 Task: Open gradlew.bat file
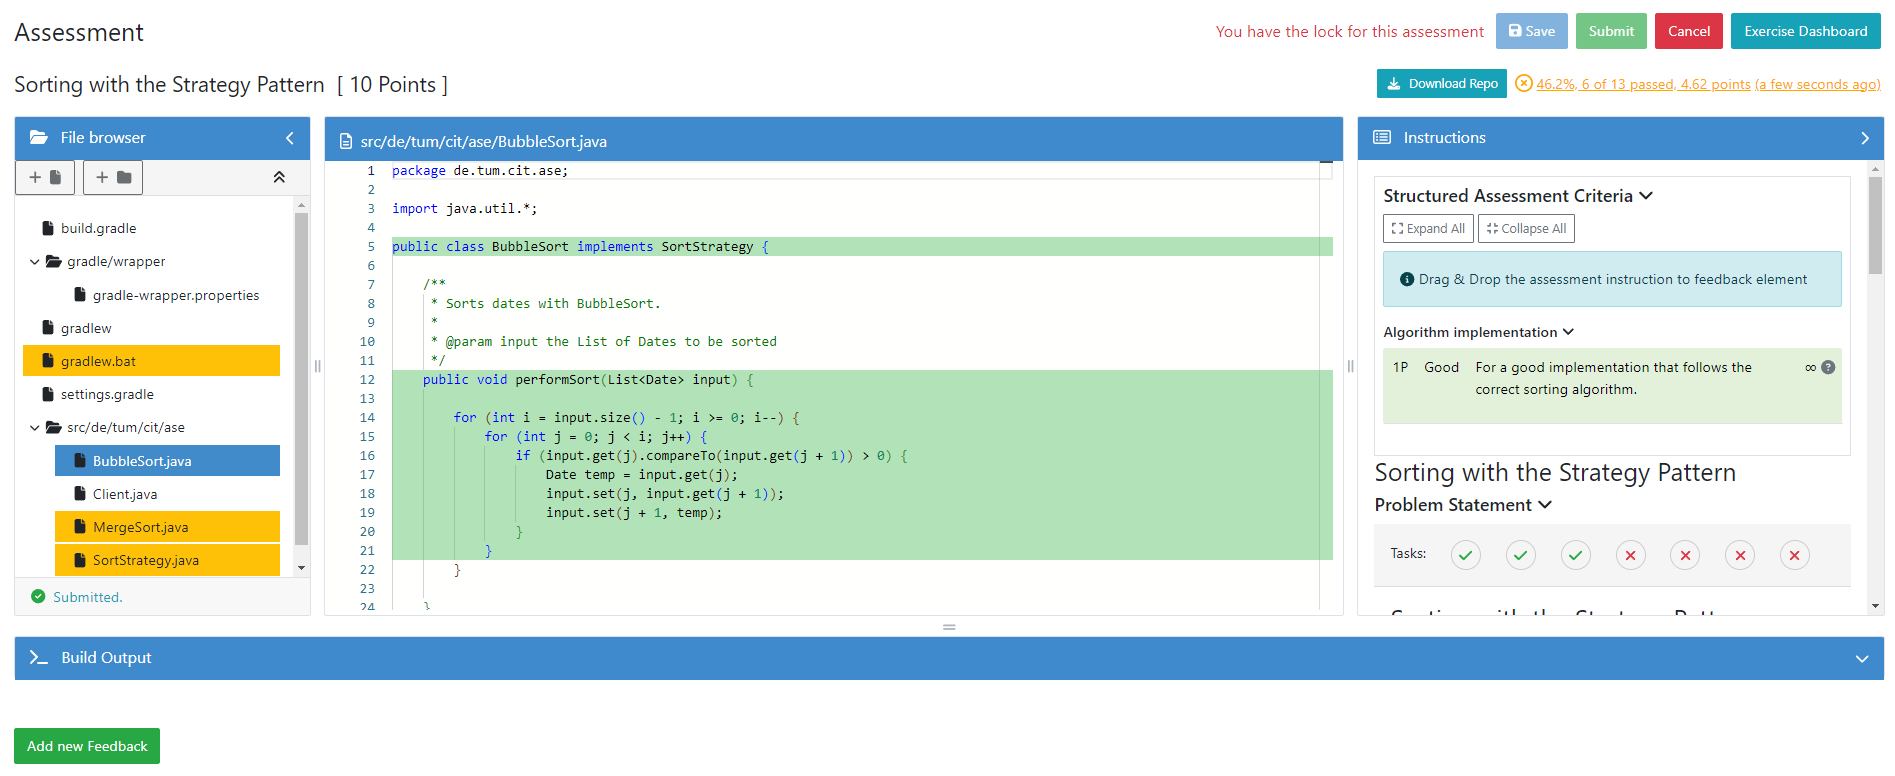151,361
